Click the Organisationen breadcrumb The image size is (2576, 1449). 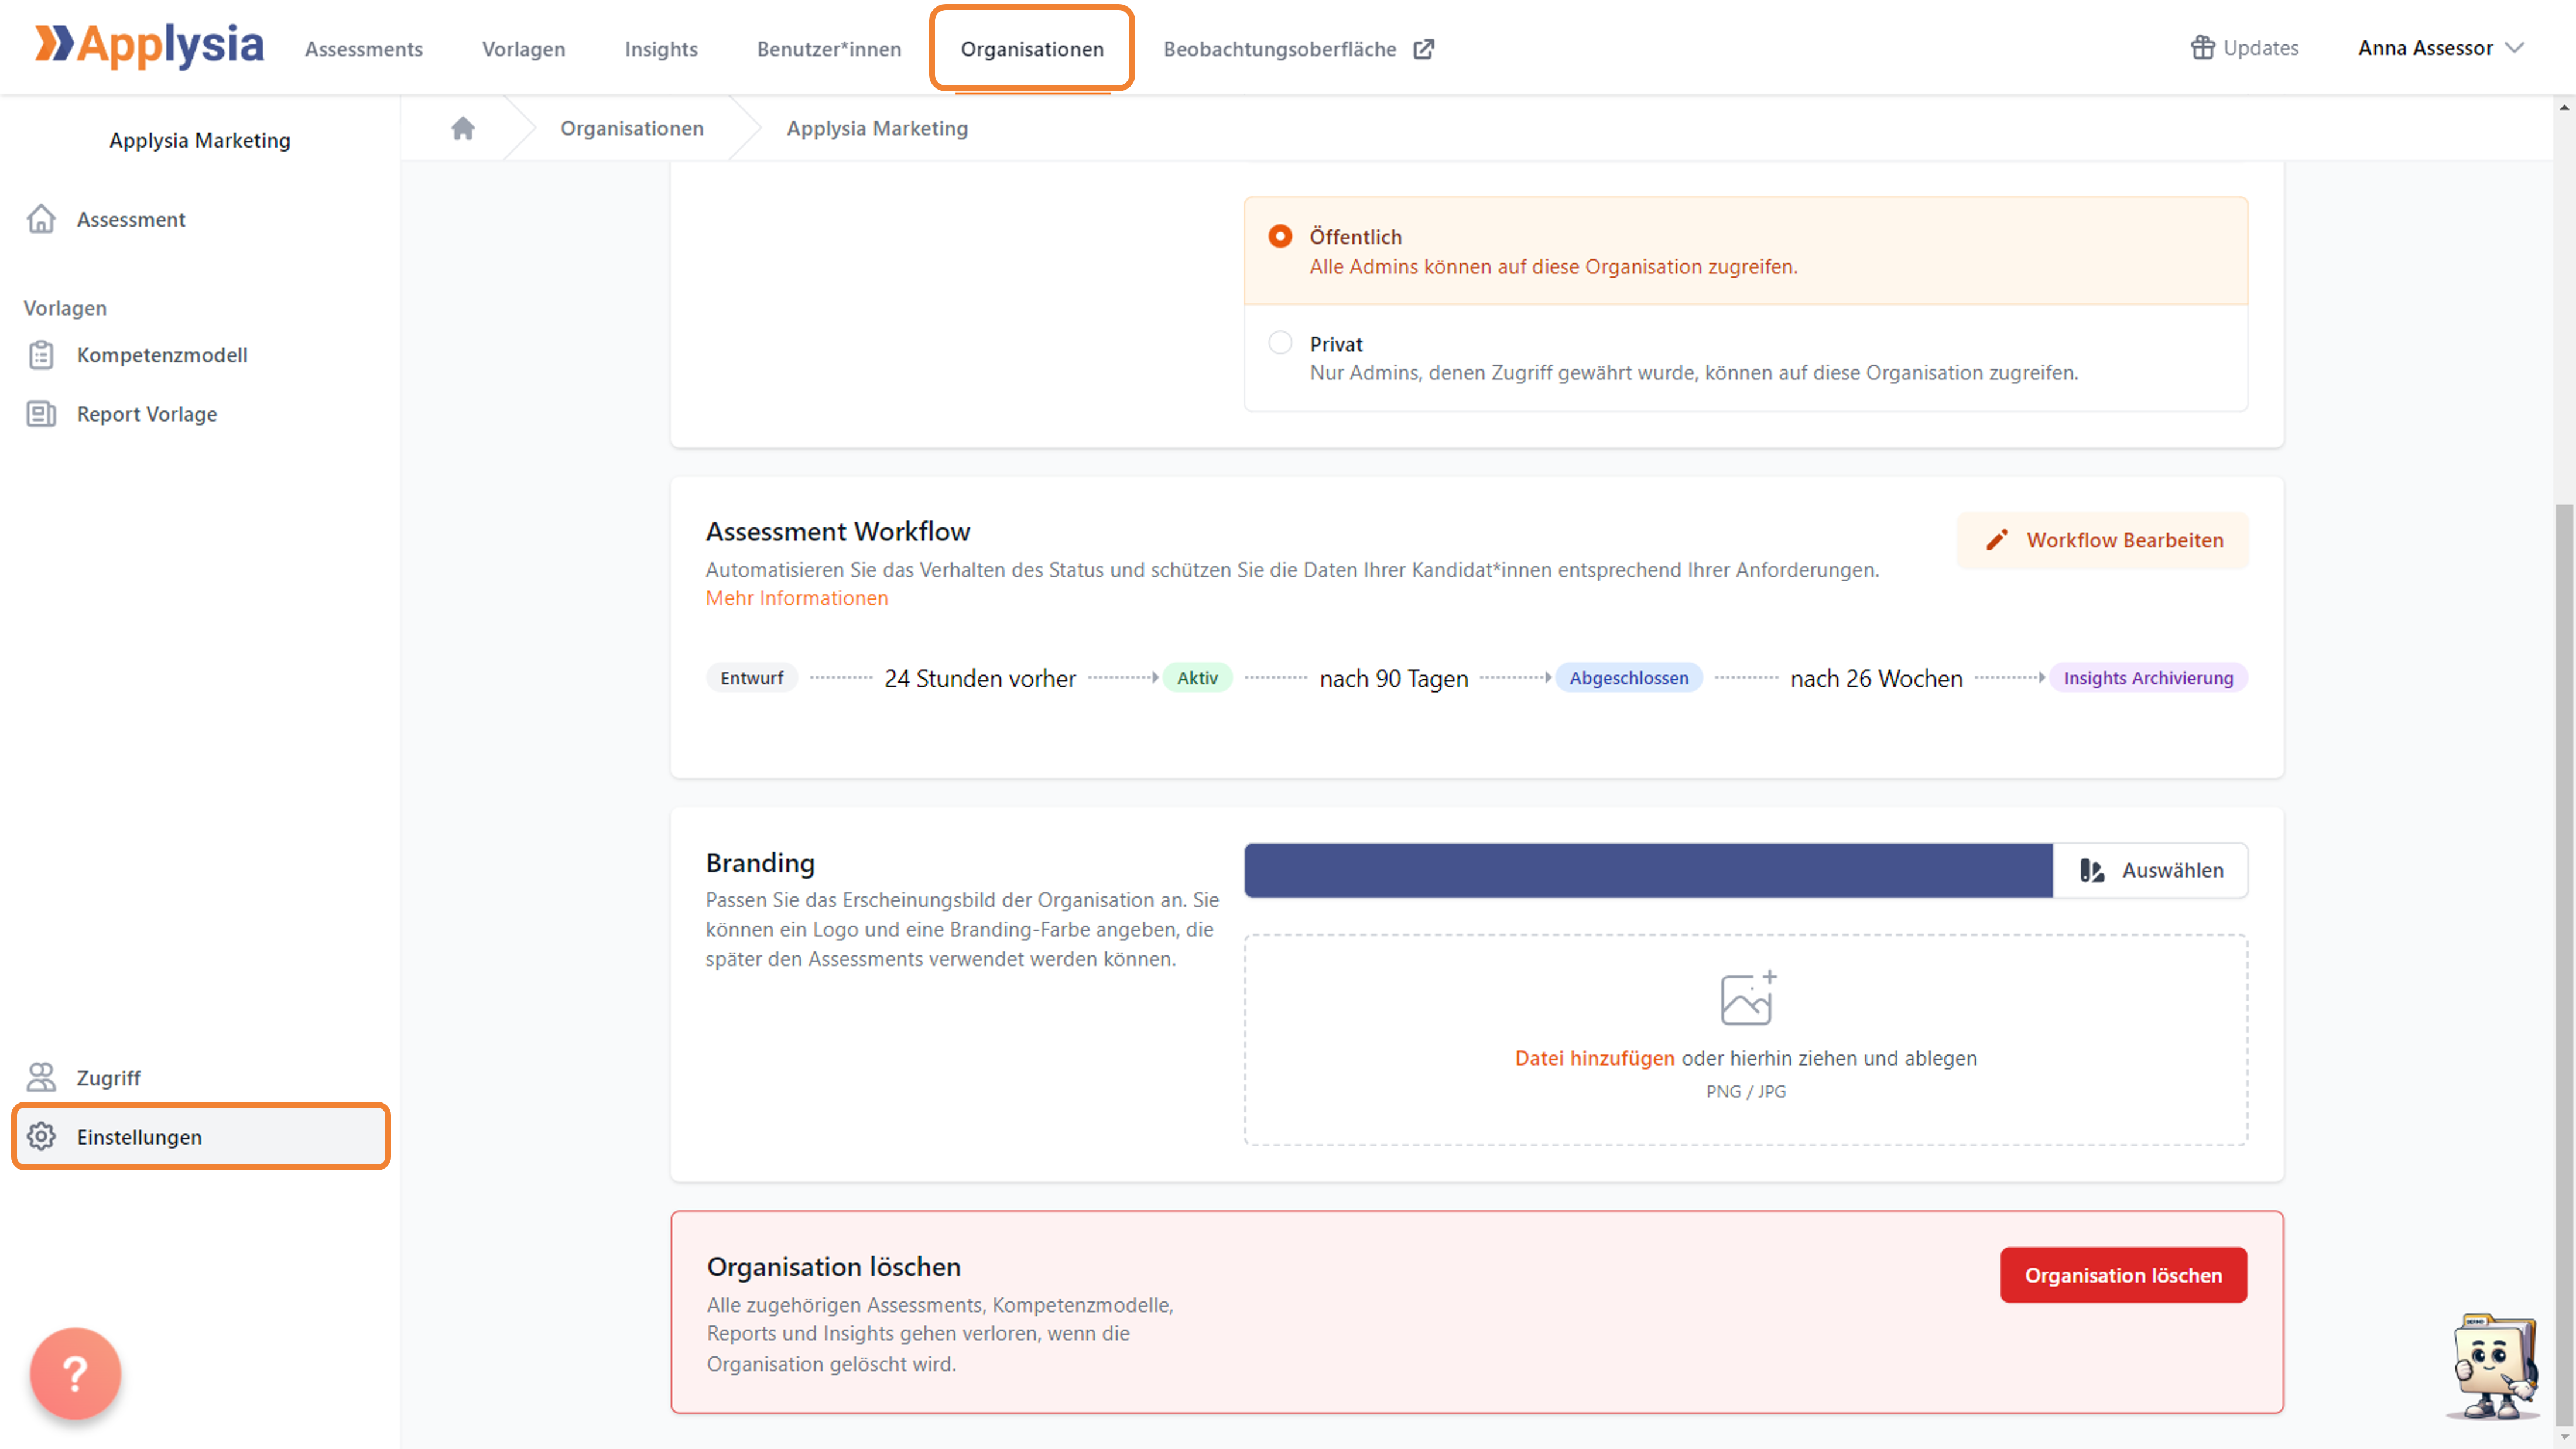pos(632,128)
